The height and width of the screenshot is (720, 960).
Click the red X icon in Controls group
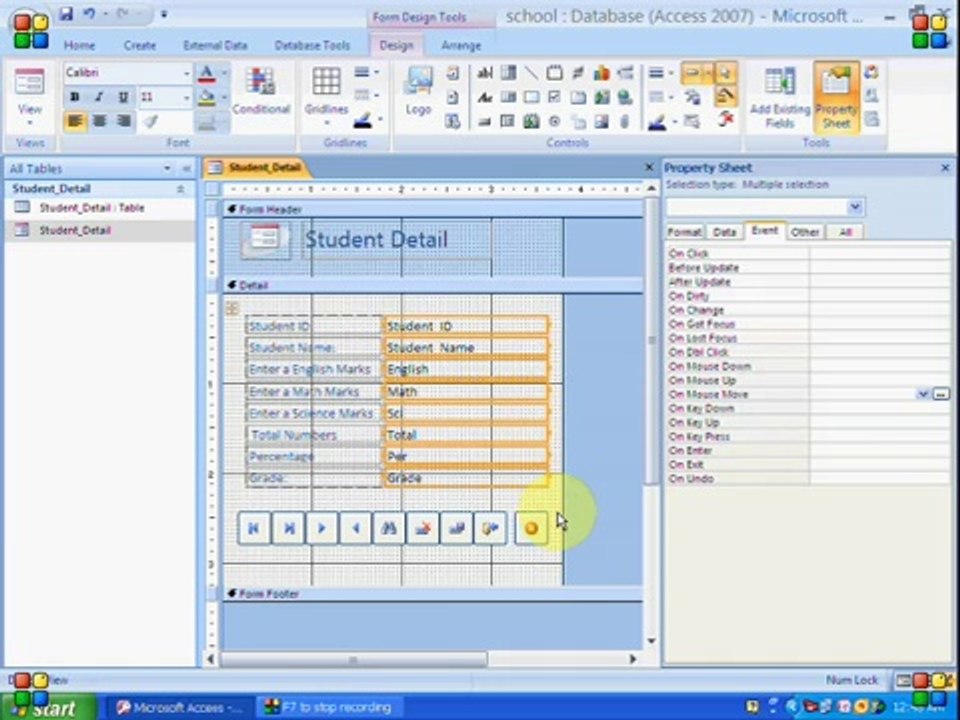tap(726, 119)
